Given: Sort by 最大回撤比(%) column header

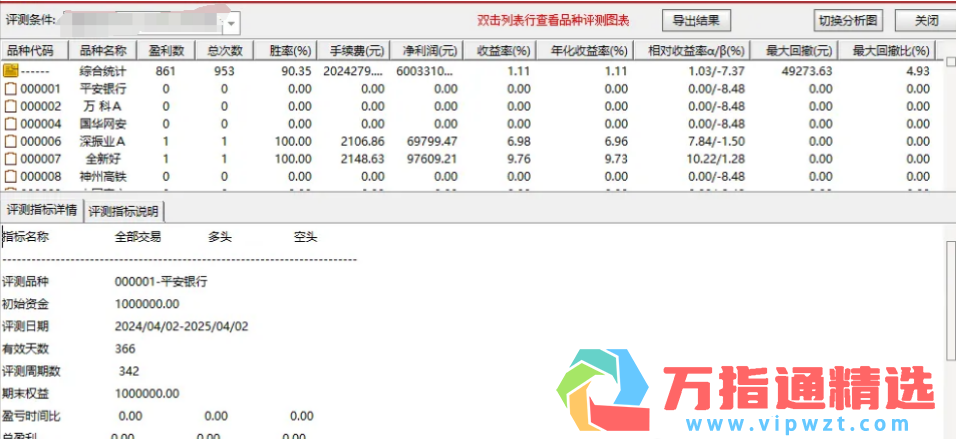Looking at the screenshot, I should [x=887, y=51].
